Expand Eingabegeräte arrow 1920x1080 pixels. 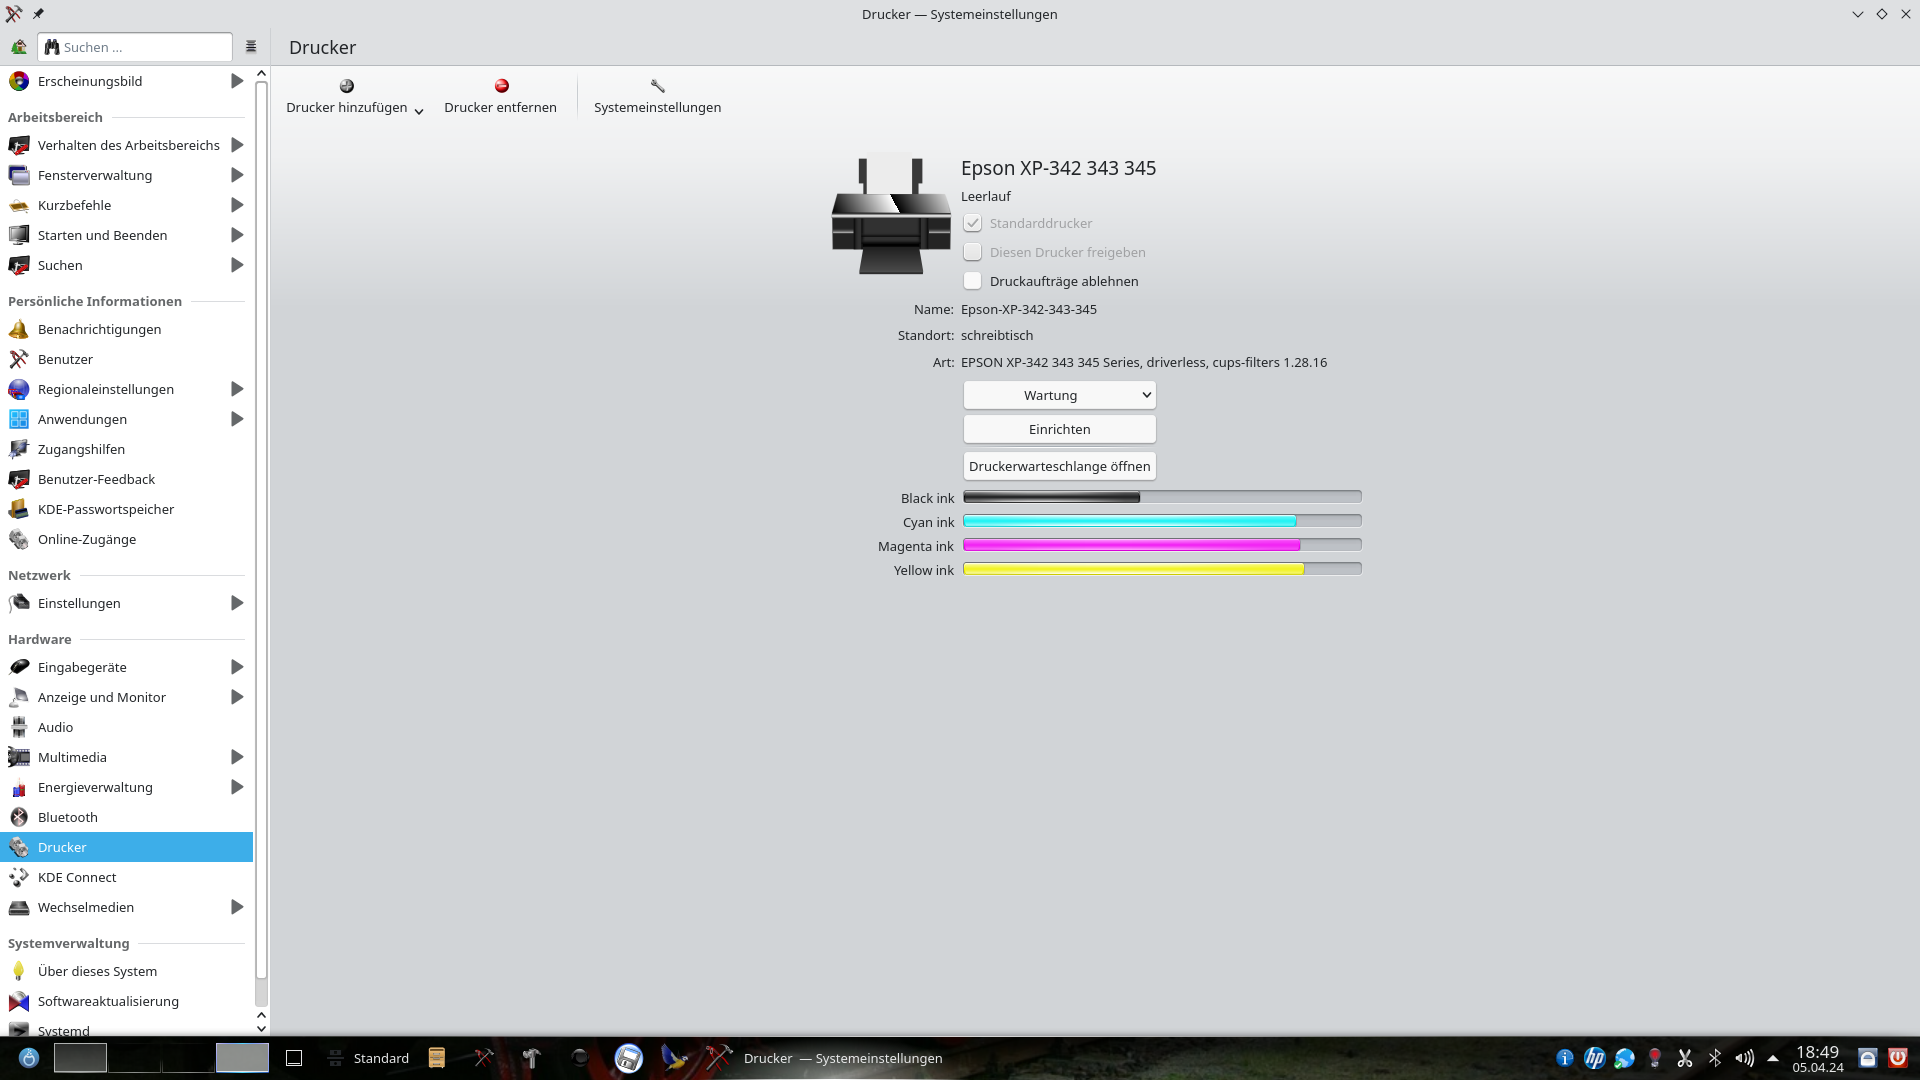pos(237,667)
